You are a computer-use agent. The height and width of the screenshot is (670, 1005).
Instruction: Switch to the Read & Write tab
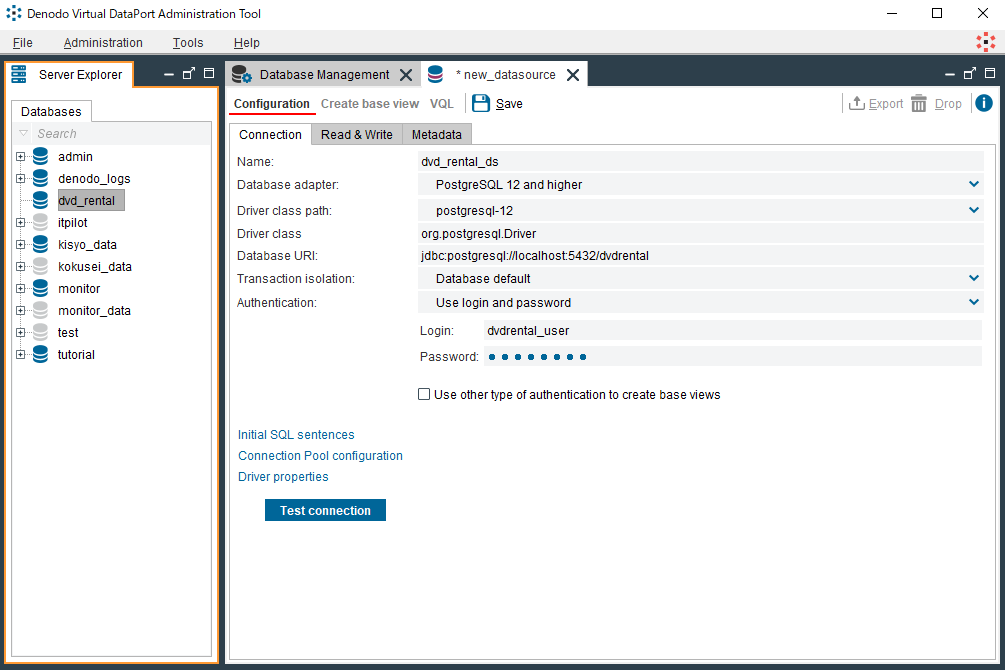[x=356, y=135]
